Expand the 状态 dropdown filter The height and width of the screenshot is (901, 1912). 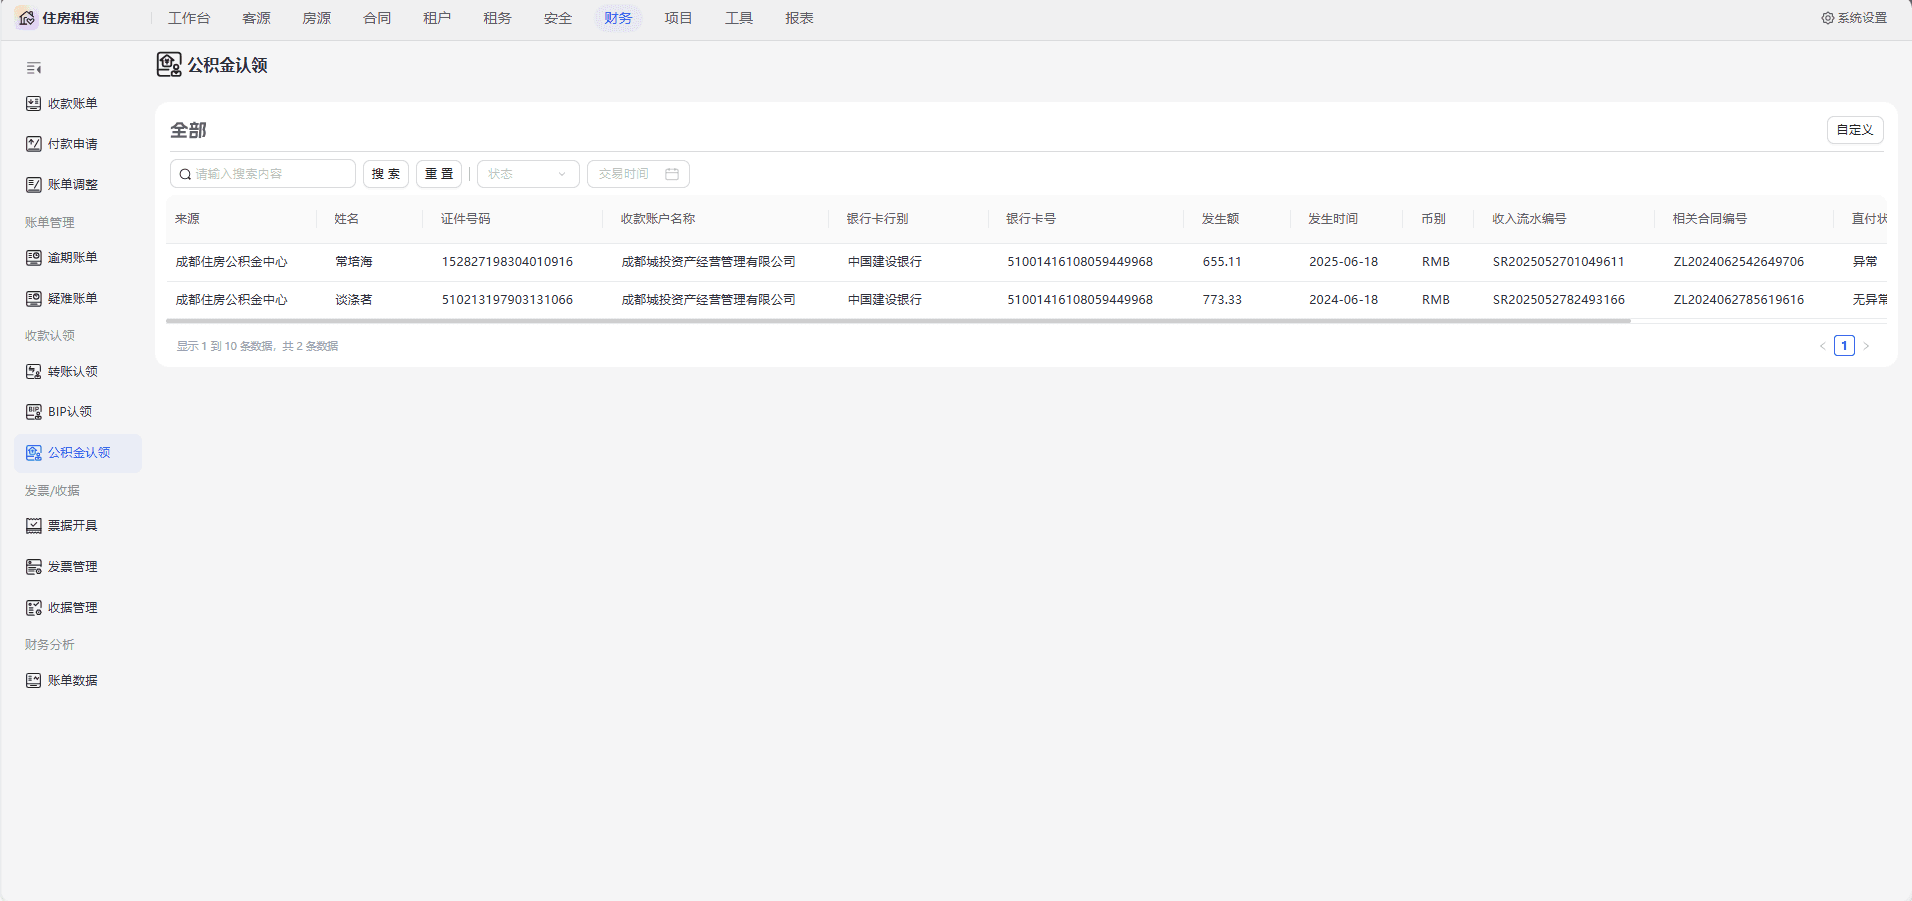click(528, 174)
